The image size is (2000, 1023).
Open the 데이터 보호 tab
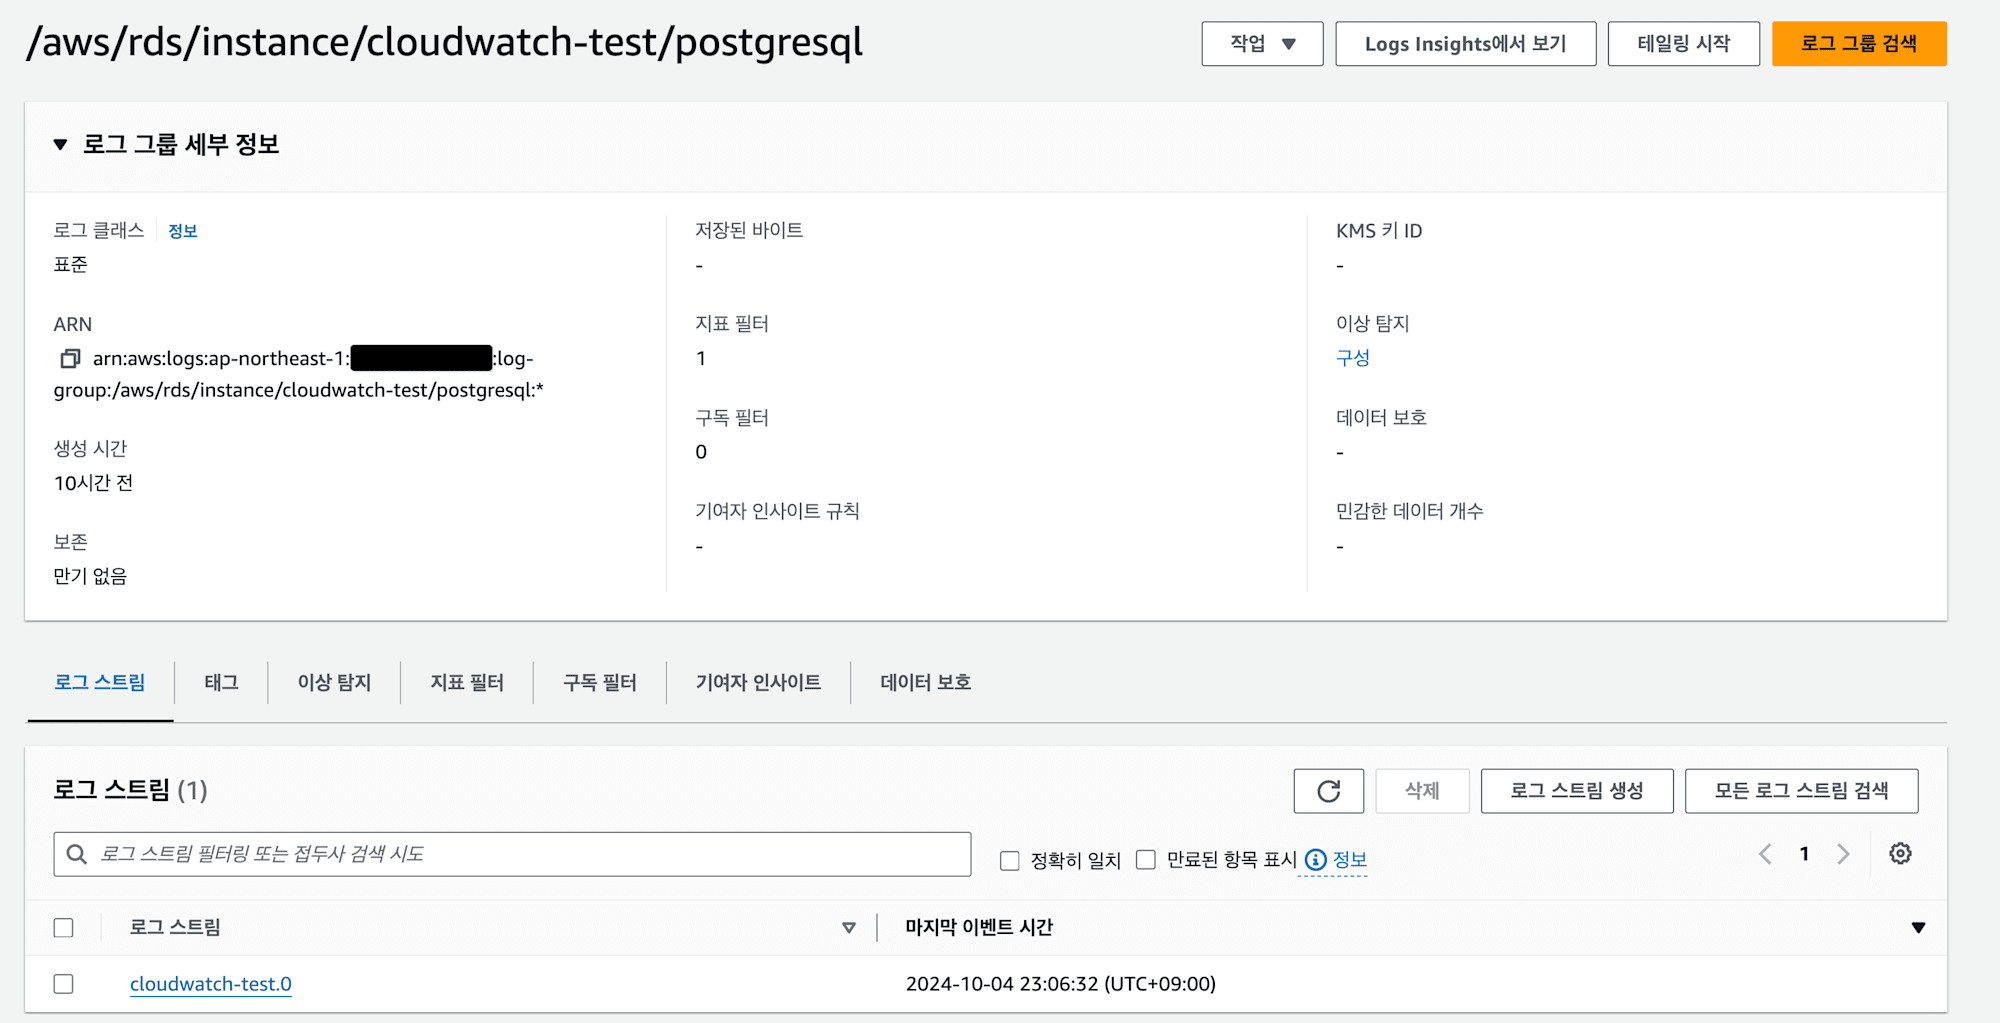point(925,682)
